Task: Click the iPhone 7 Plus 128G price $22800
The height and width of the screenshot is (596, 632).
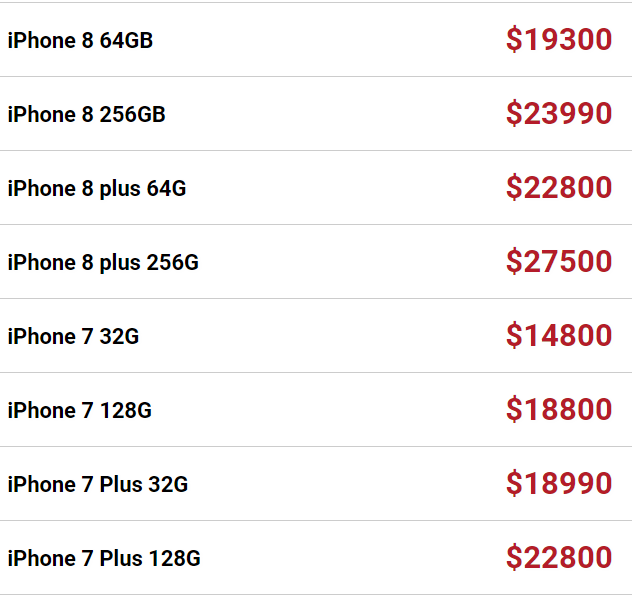Action: (x=559, y=558)
